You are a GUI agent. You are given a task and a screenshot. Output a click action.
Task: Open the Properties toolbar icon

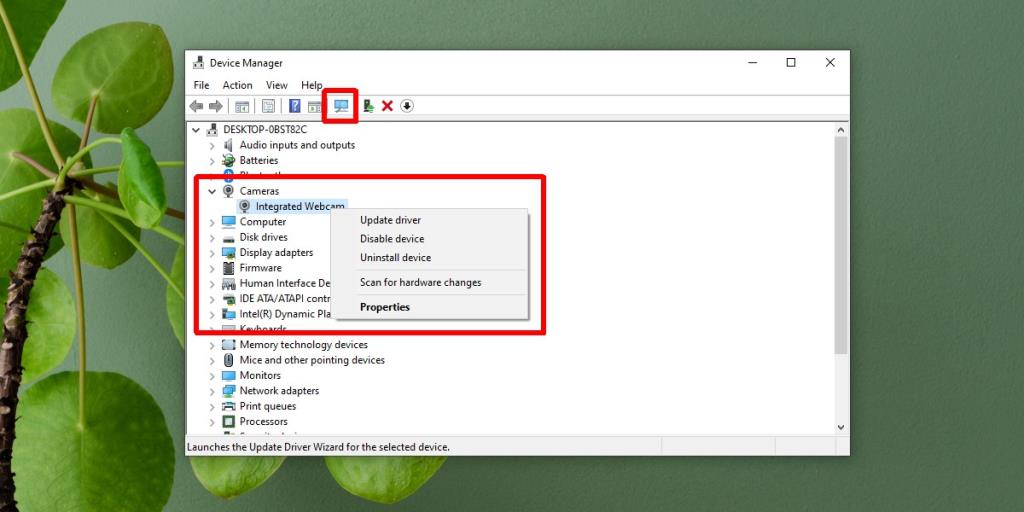(268, 106)
